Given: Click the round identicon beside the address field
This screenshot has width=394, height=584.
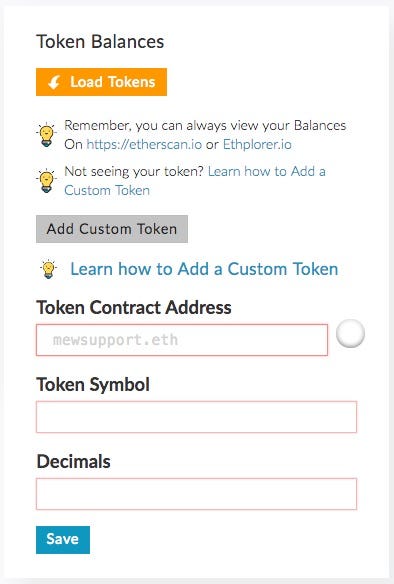Looking at the screenshot, I should 350,333.
